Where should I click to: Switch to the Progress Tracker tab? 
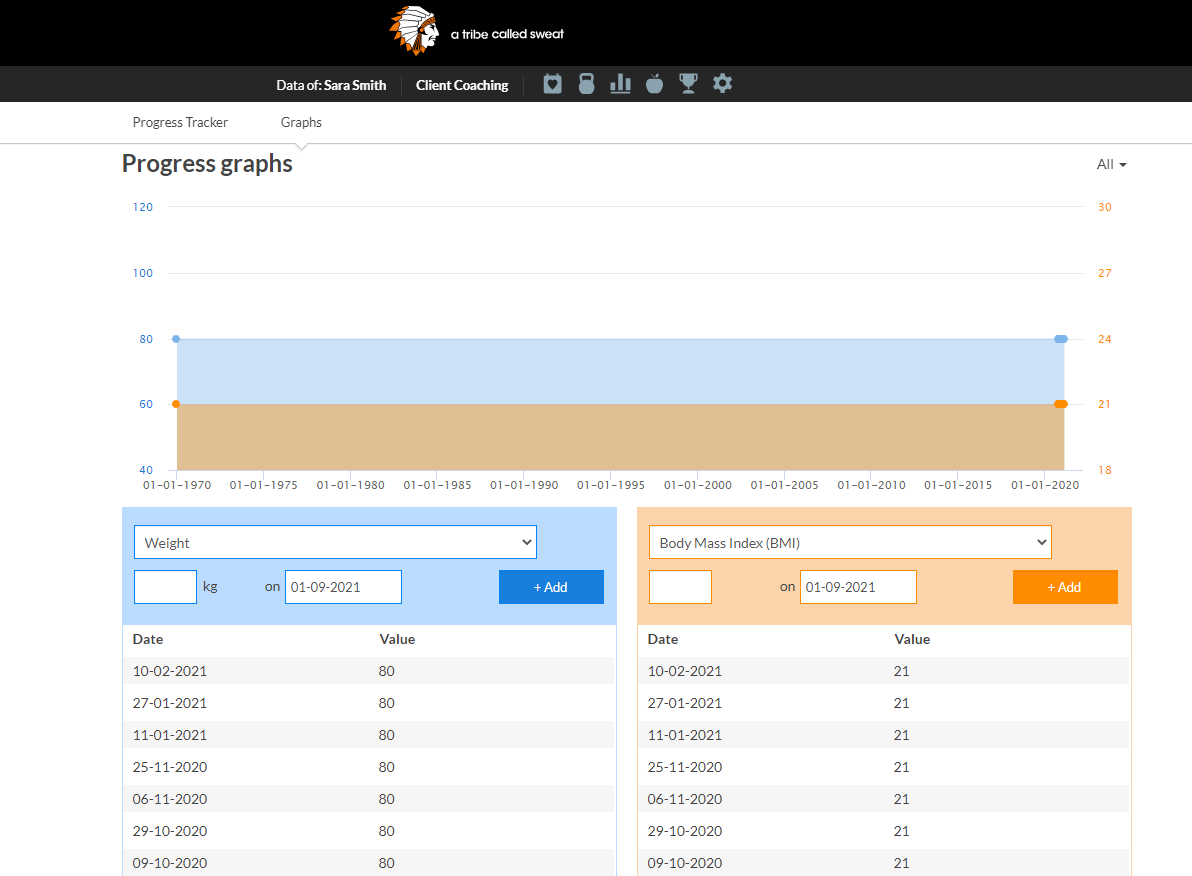click(x=180, y=122)
